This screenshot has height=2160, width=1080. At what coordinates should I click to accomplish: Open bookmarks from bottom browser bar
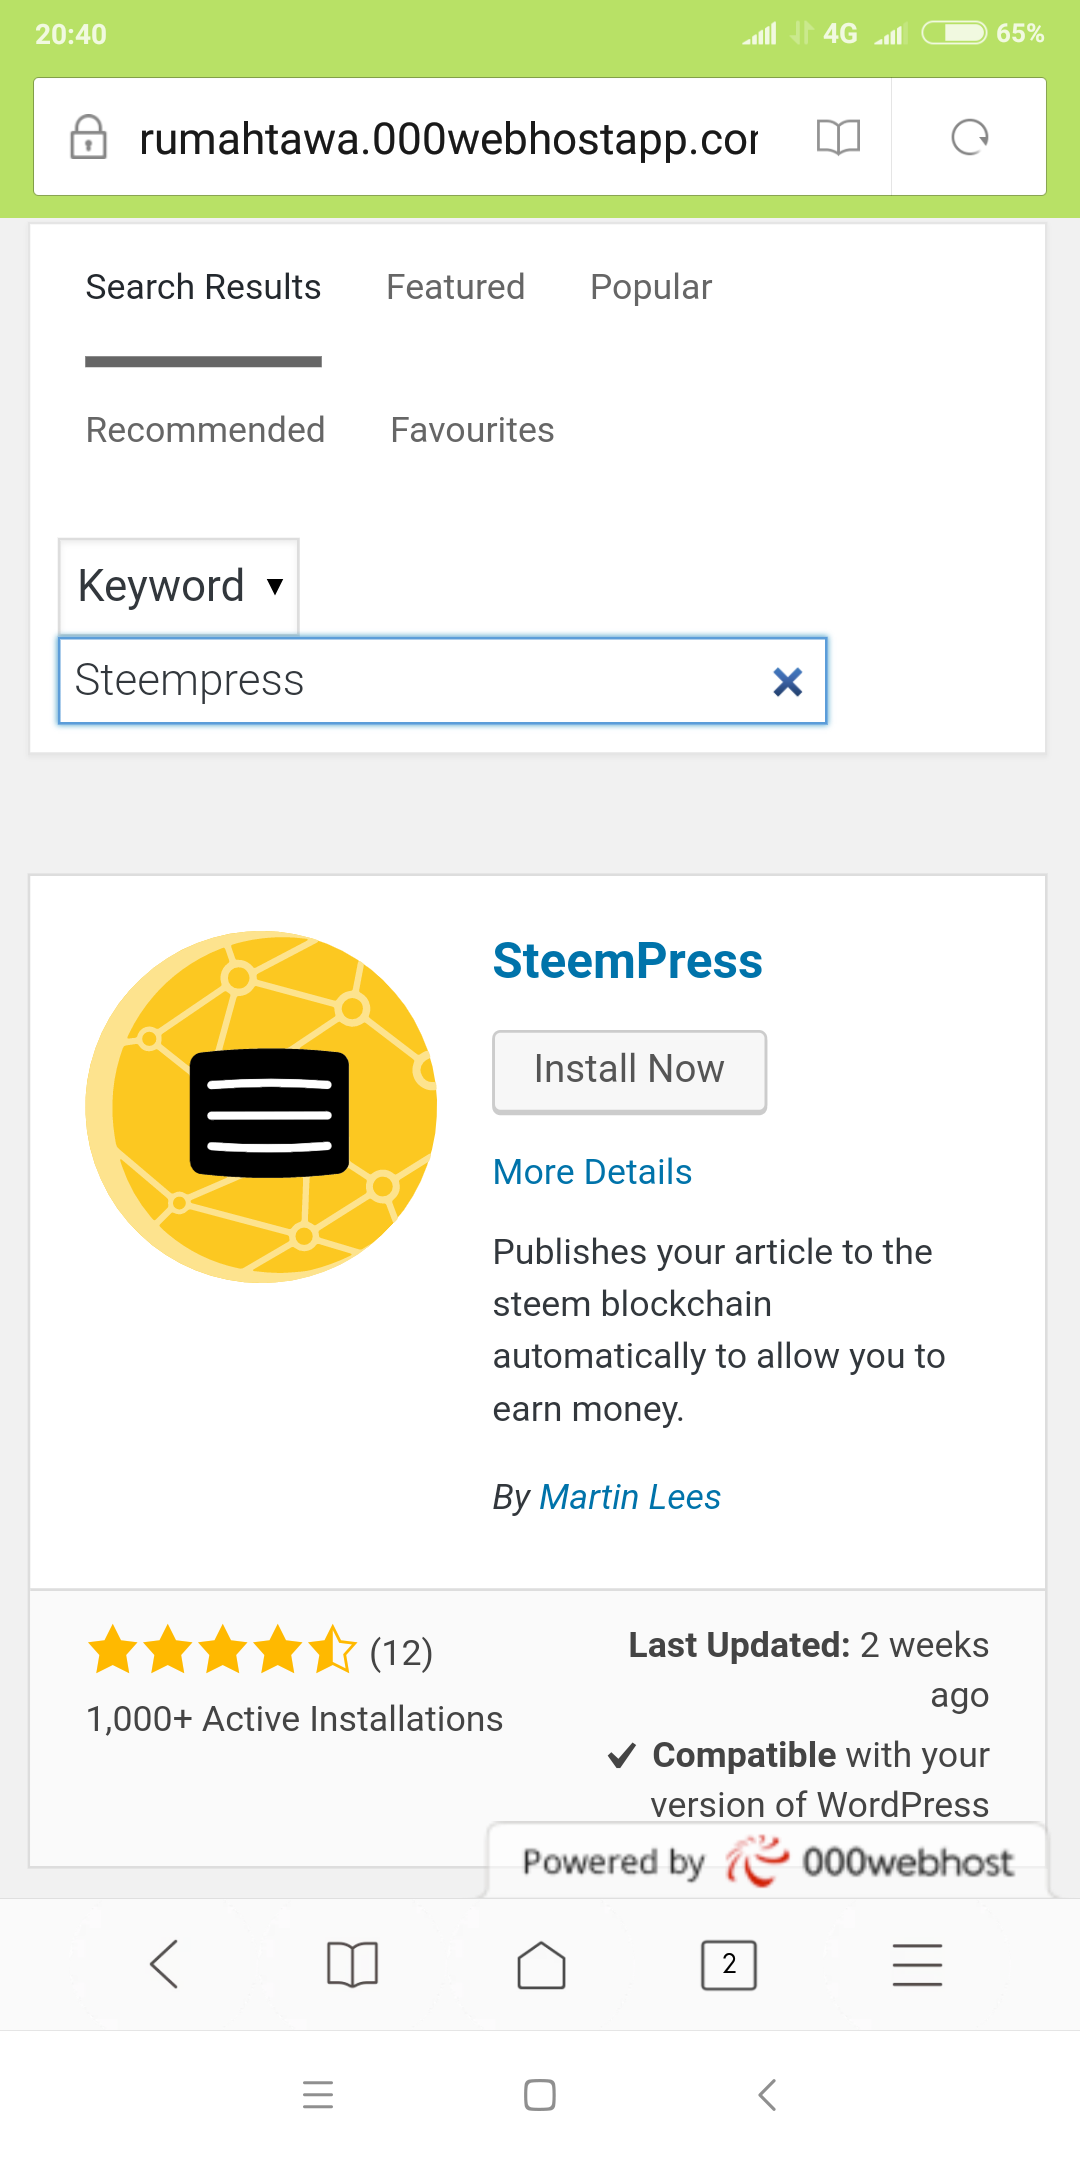tap(352, 1965)
